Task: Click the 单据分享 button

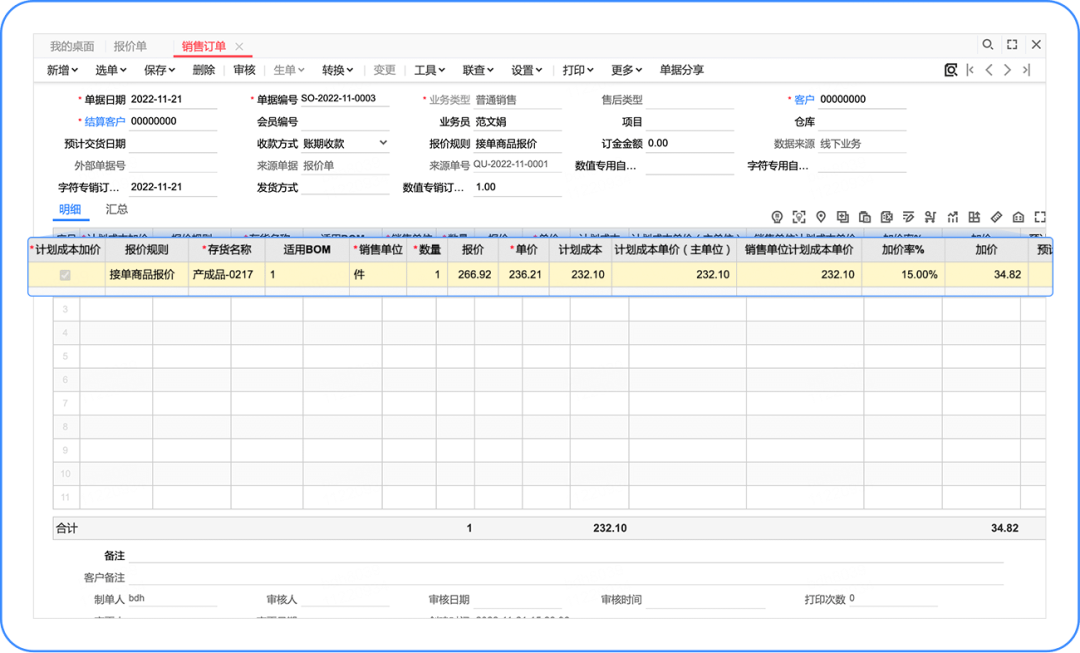Action: (x=681, y=70)
